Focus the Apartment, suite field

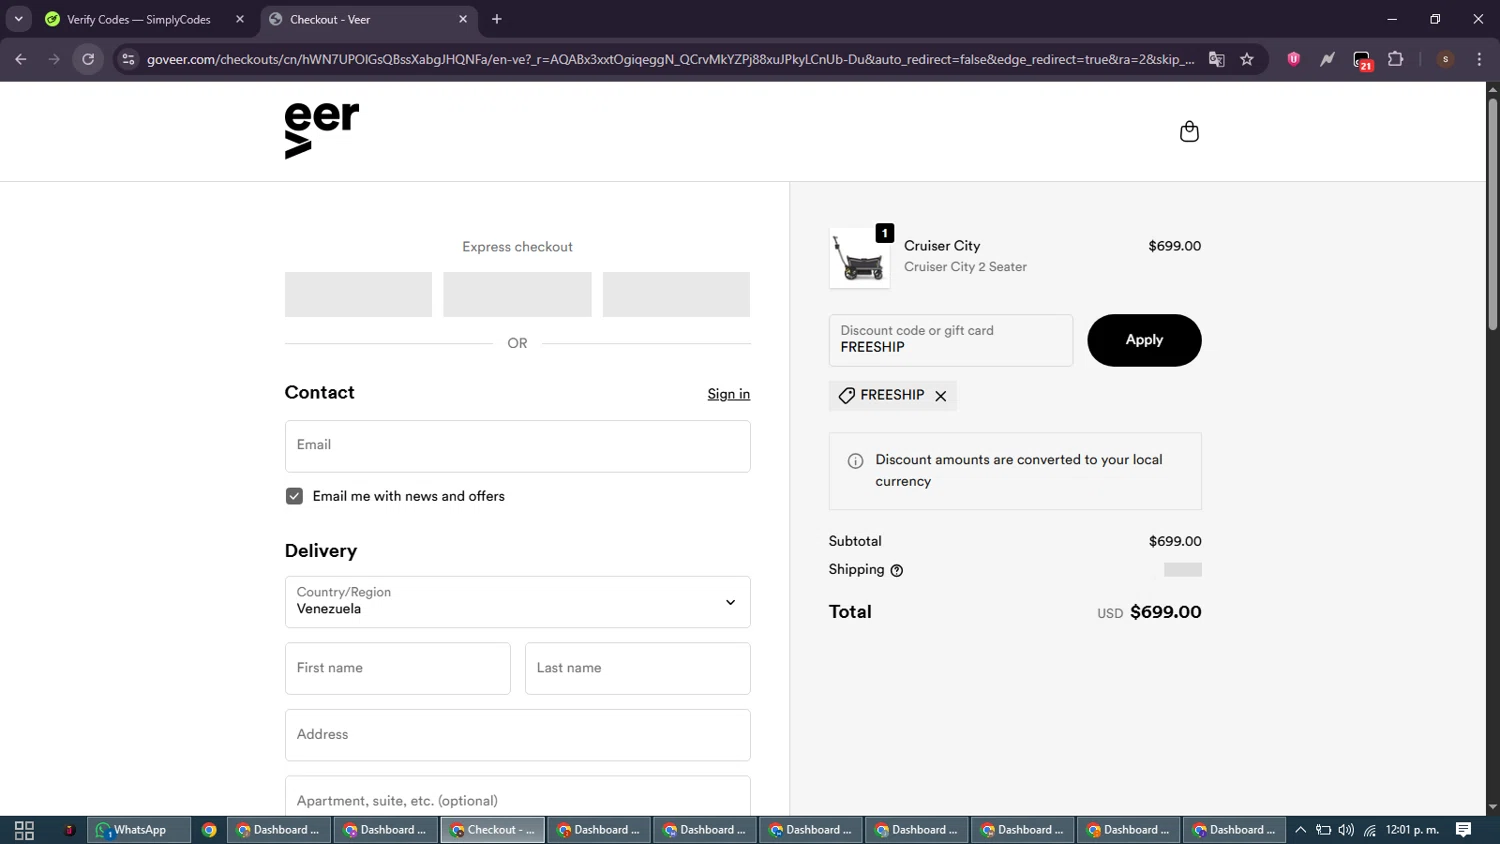tap(517, 797)
